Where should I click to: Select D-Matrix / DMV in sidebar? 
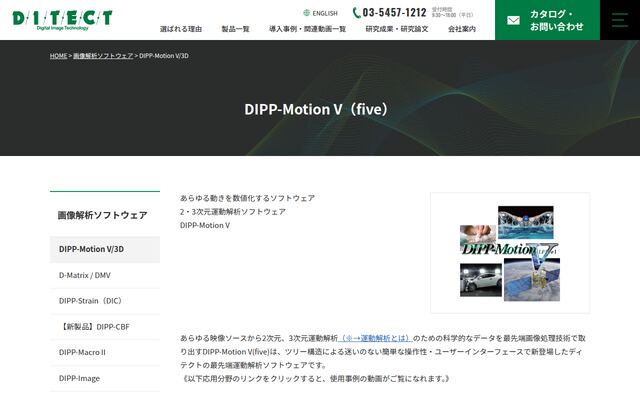coord(105,276)
